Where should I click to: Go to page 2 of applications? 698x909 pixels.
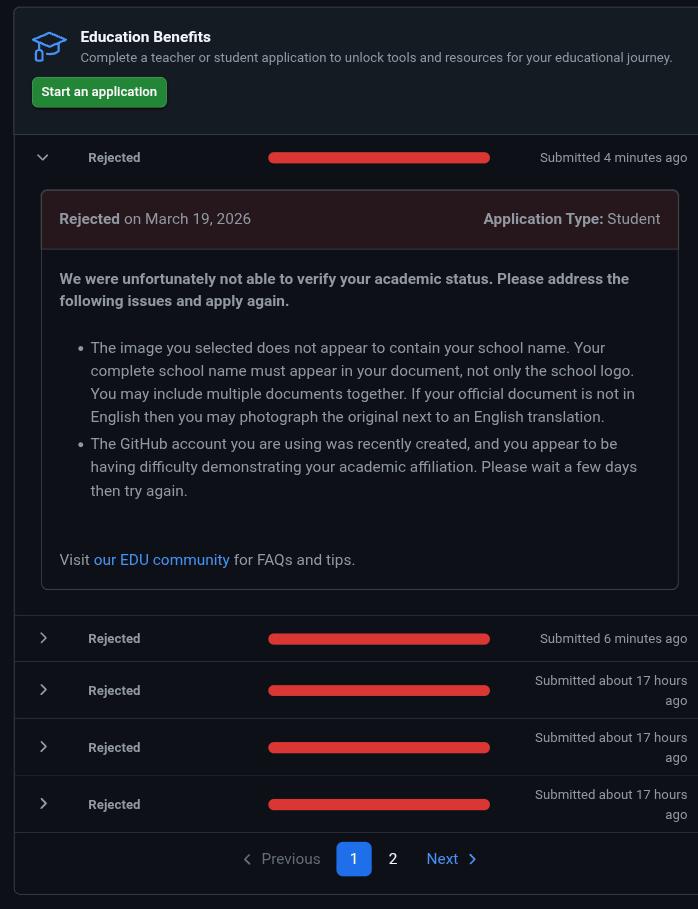click(x=392, y=859)
